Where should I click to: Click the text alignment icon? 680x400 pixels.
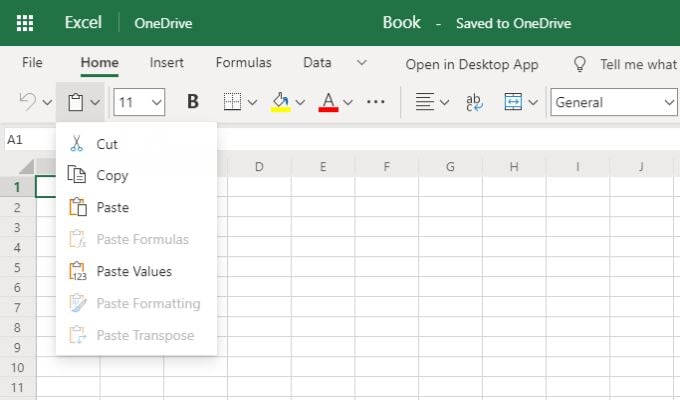pos(425,101)
